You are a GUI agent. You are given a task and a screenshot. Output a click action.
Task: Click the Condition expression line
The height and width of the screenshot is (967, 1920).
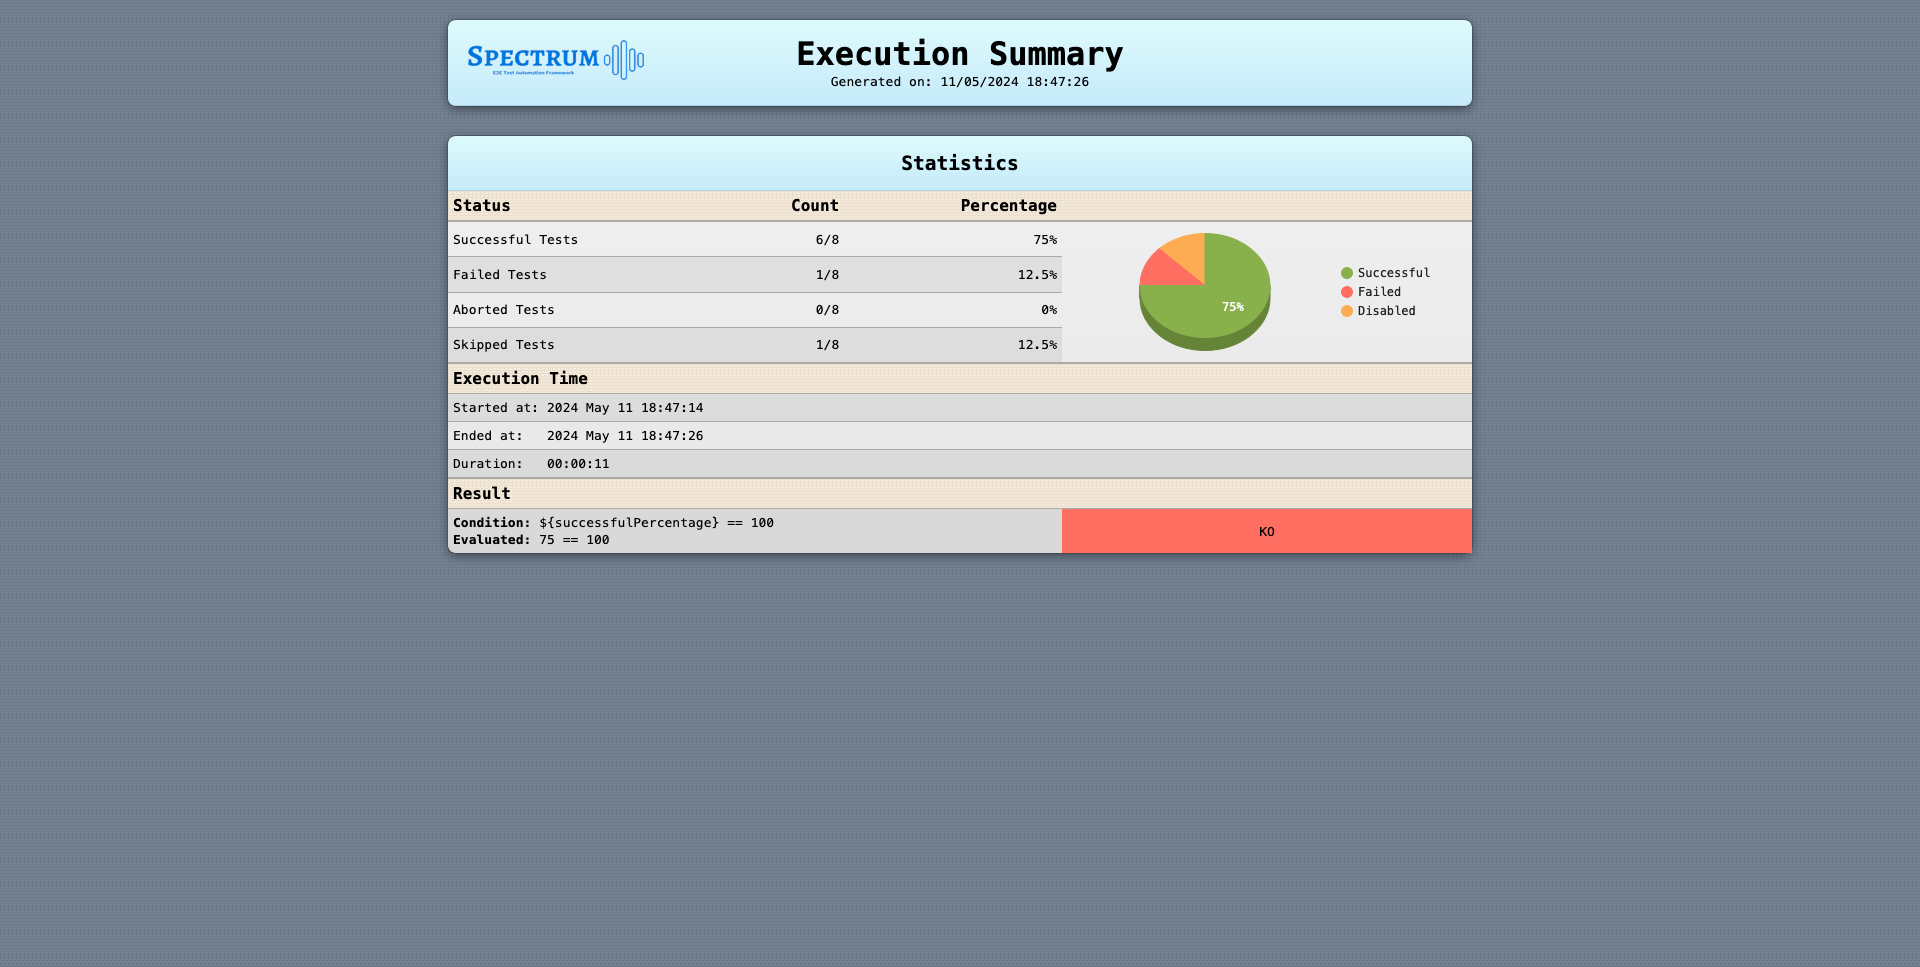pos(613,523)
